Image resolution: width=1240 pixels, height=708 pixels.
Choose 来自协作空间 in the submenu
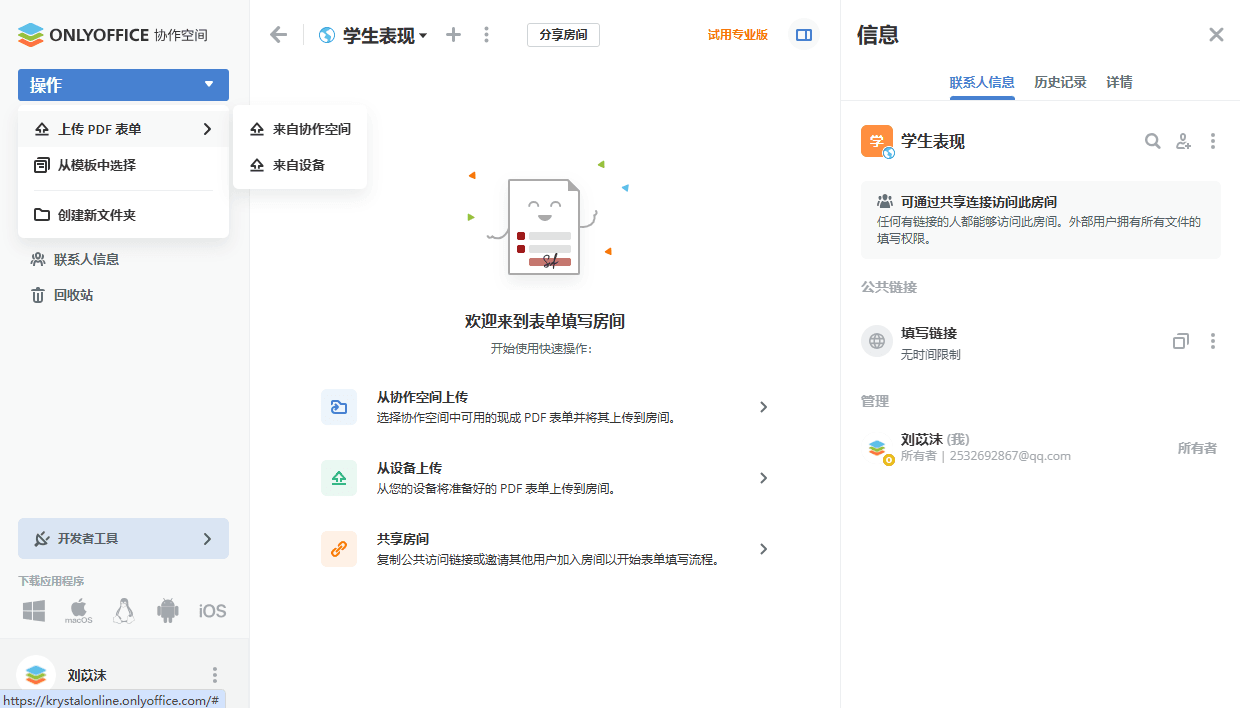[x=300, y=129]
